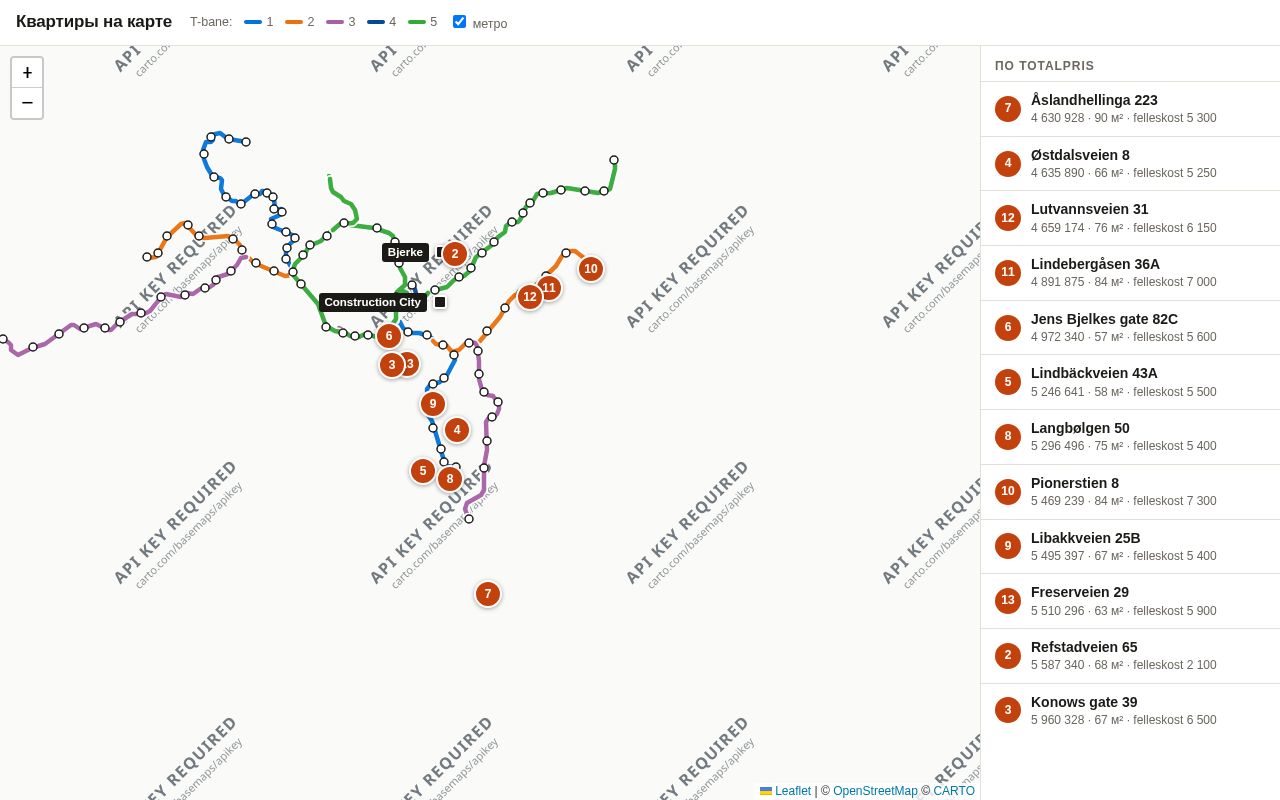1280x800 pixels.
Task: Open the Konows gate 39 listing
Action: click(x=1130, y=711)
